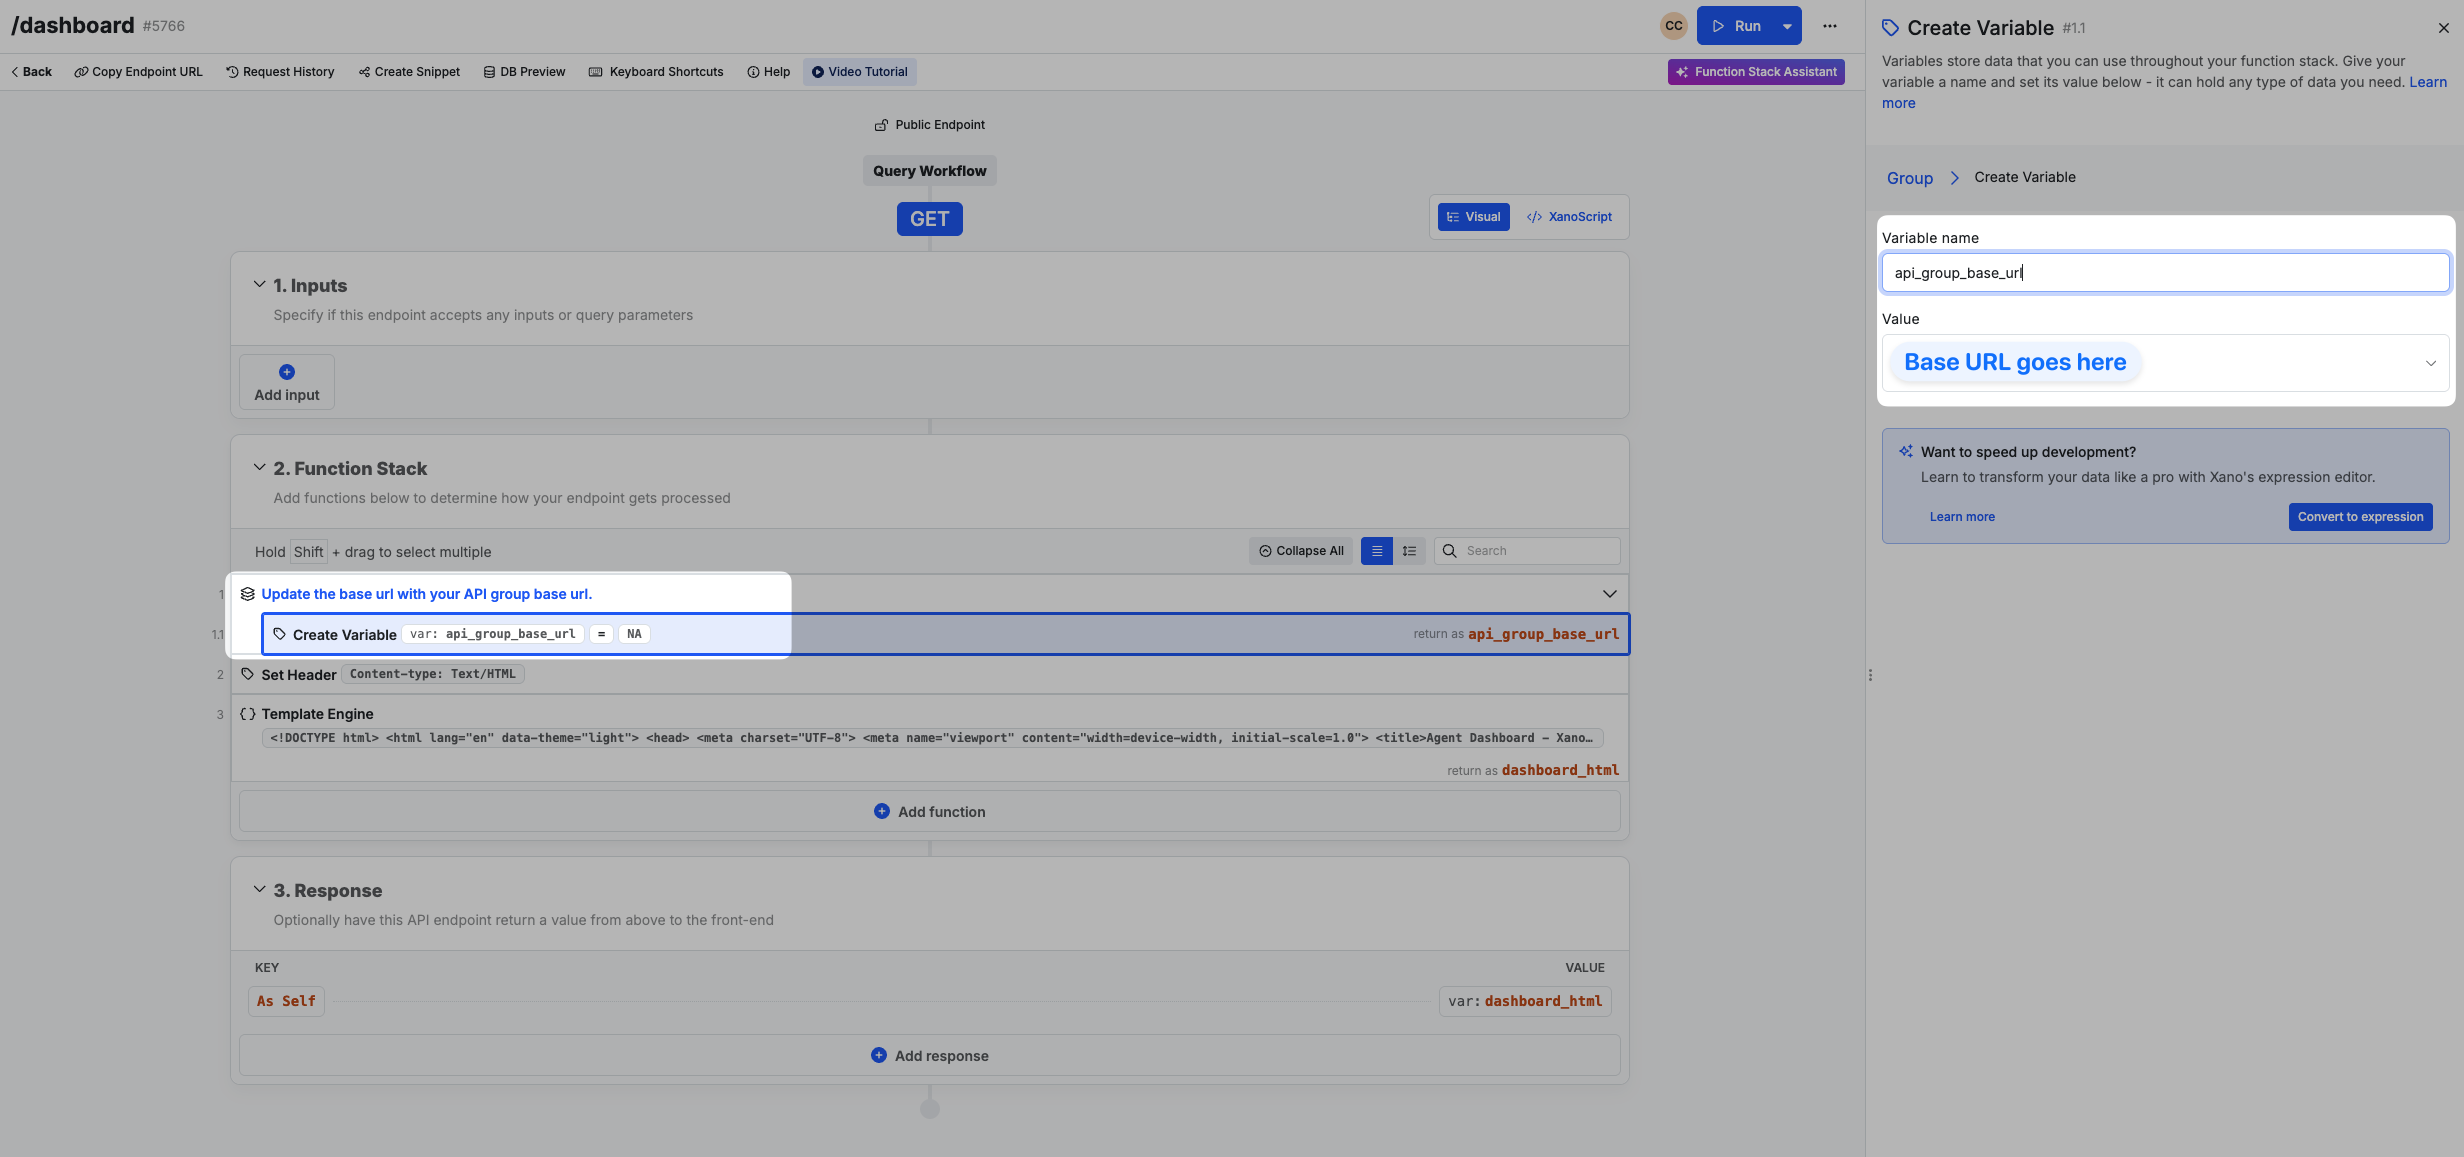The width and height of the screenshot is (2464, 1157).
Task: Open DB Preview from the toolbar
Action: pyautogui.click(x=524, y=72)
